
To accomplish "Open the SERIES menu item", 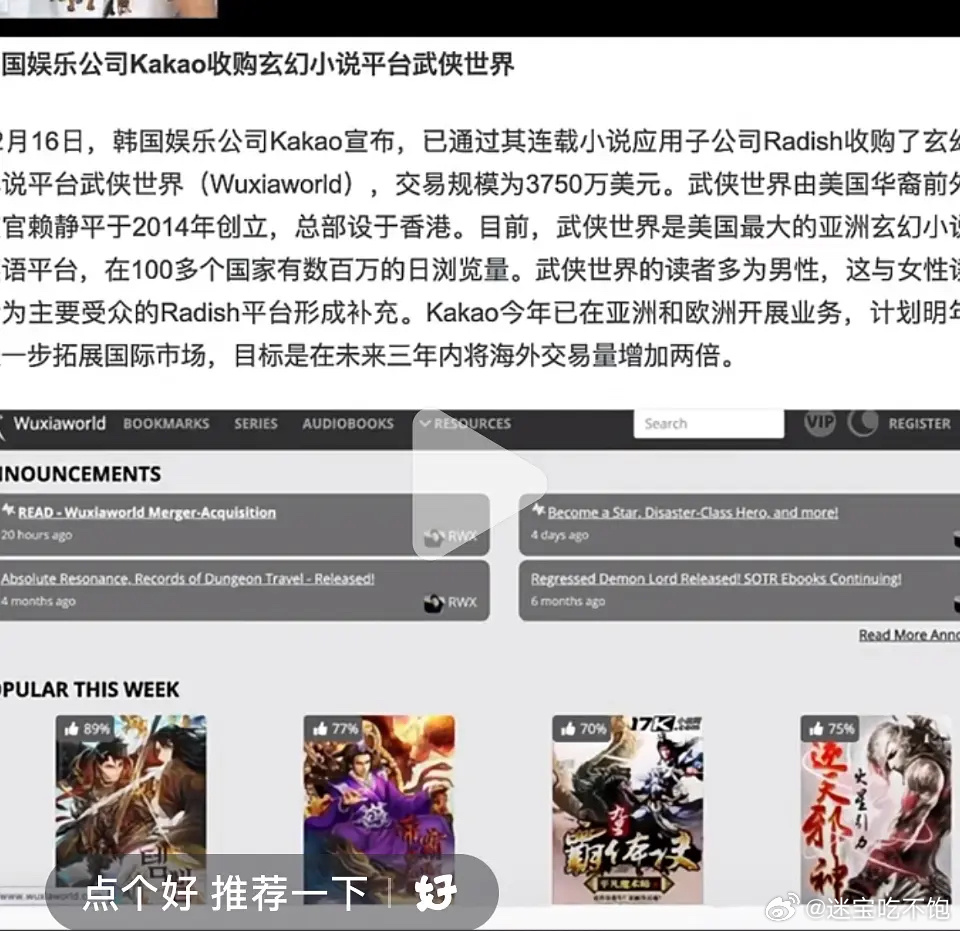I will 256,424.
